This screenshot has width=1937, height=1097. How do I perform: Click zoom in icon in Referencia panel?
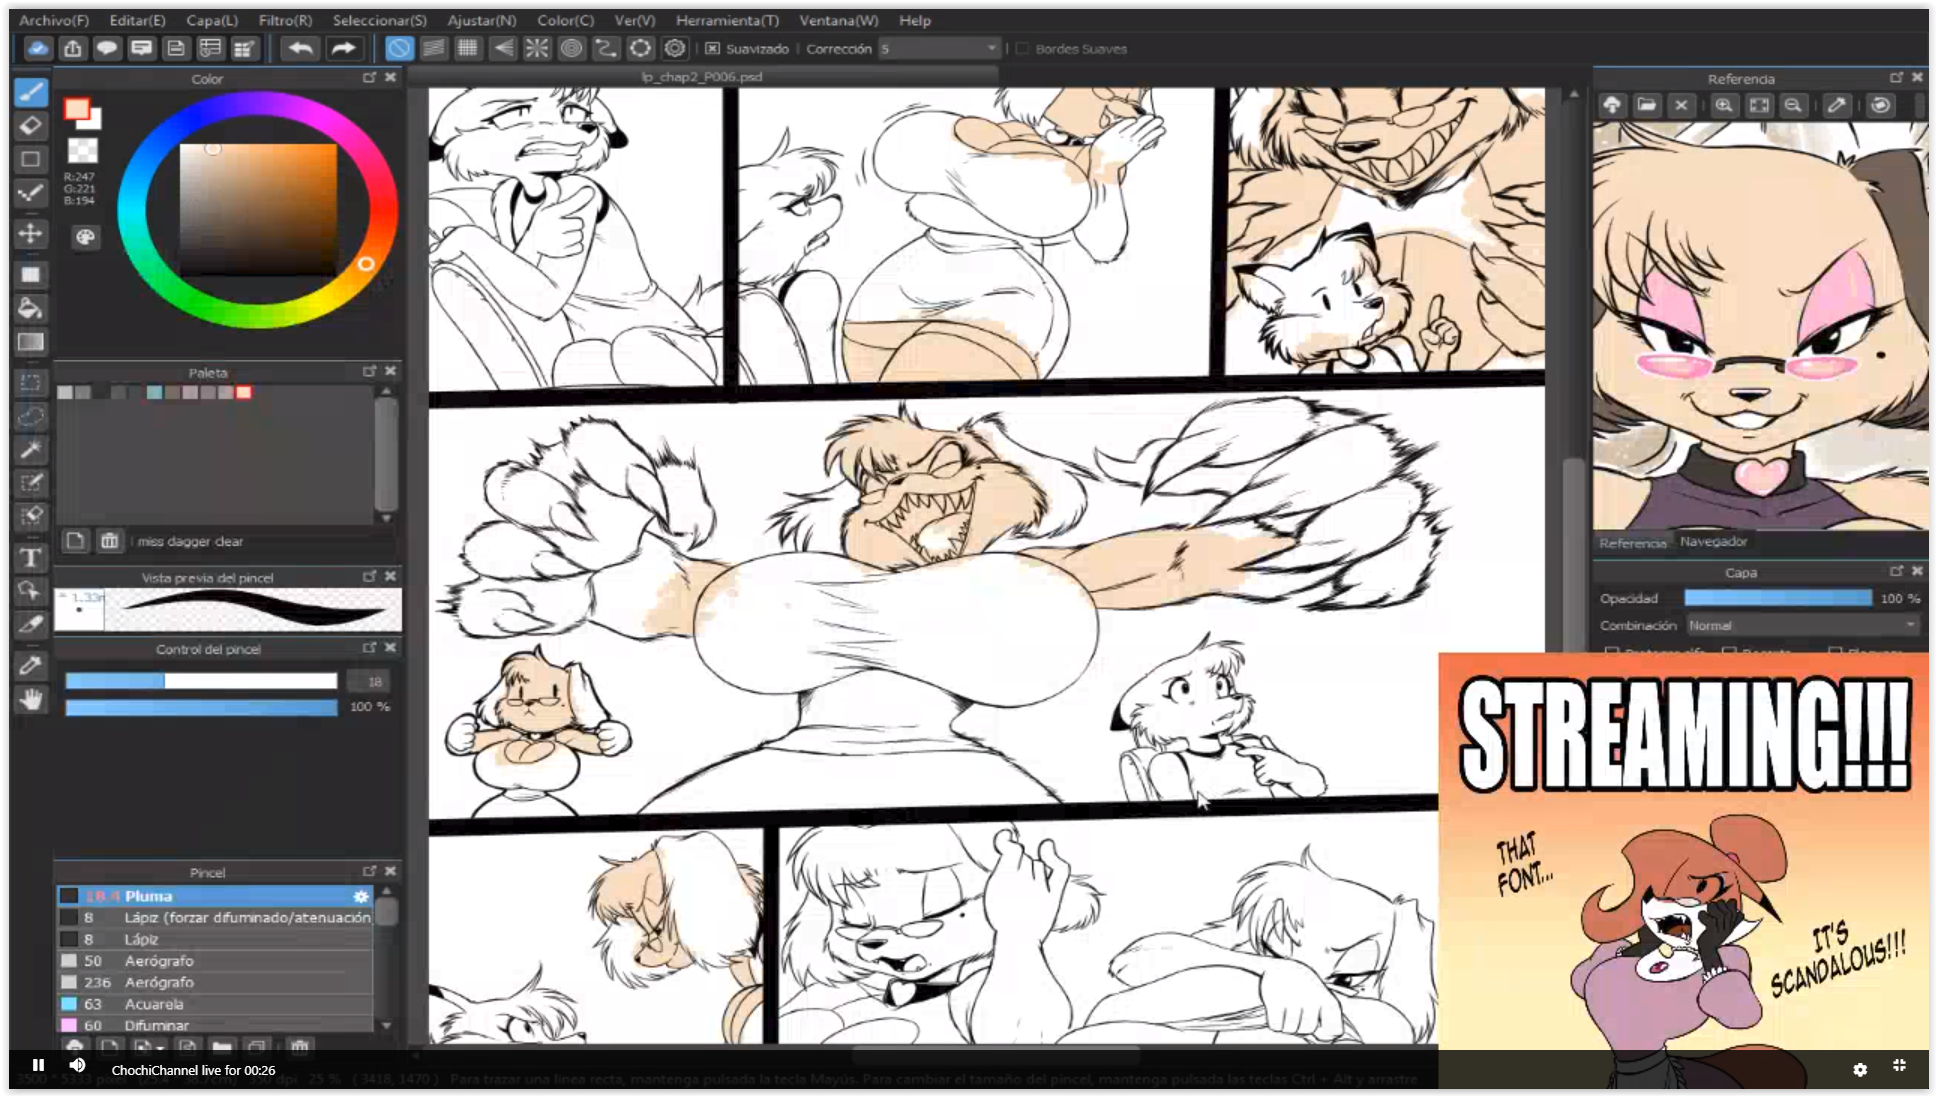[x=1723, y=105]
